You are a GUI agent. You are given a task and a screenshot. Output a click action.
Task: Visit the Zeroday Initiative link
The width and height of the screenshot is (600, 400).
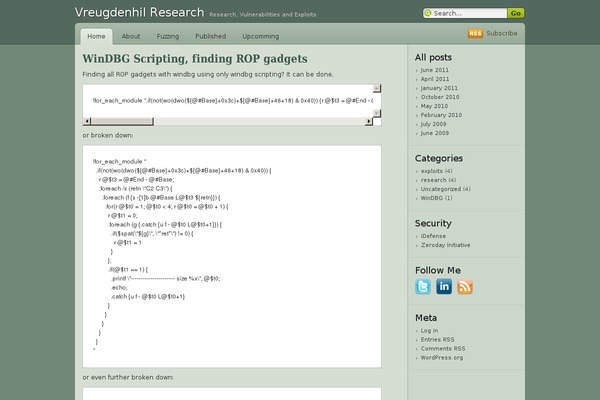445,245
